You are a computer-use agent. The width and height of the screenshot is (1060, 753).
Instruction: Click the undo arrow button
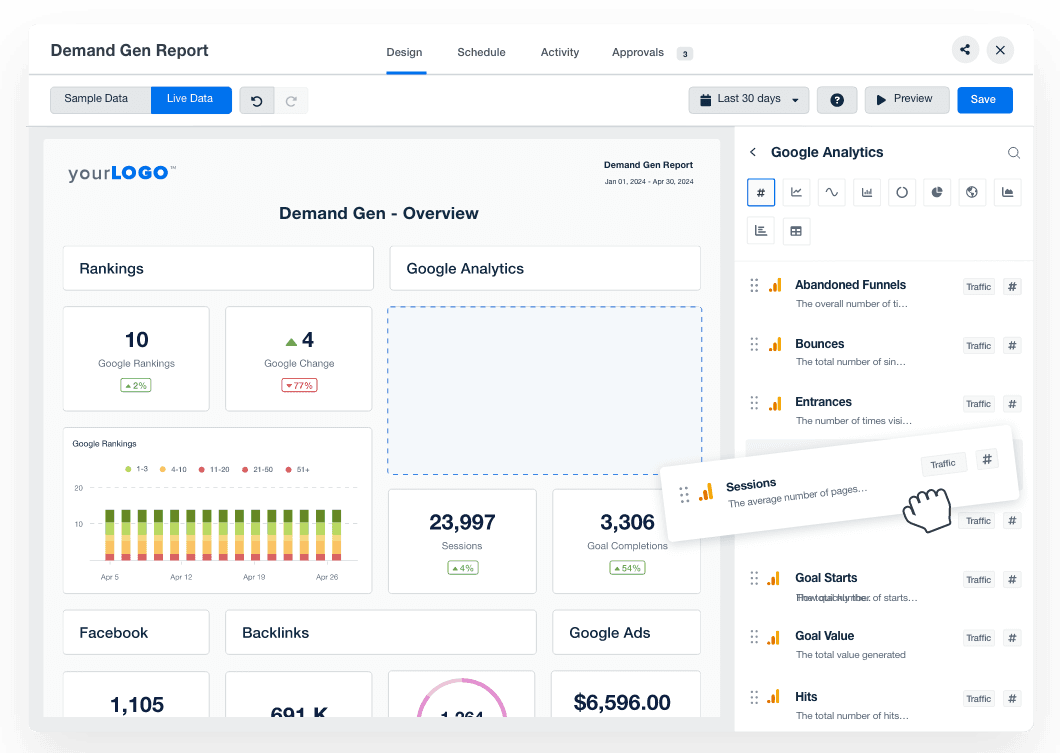pyautogui.click(x=257, y=100)
